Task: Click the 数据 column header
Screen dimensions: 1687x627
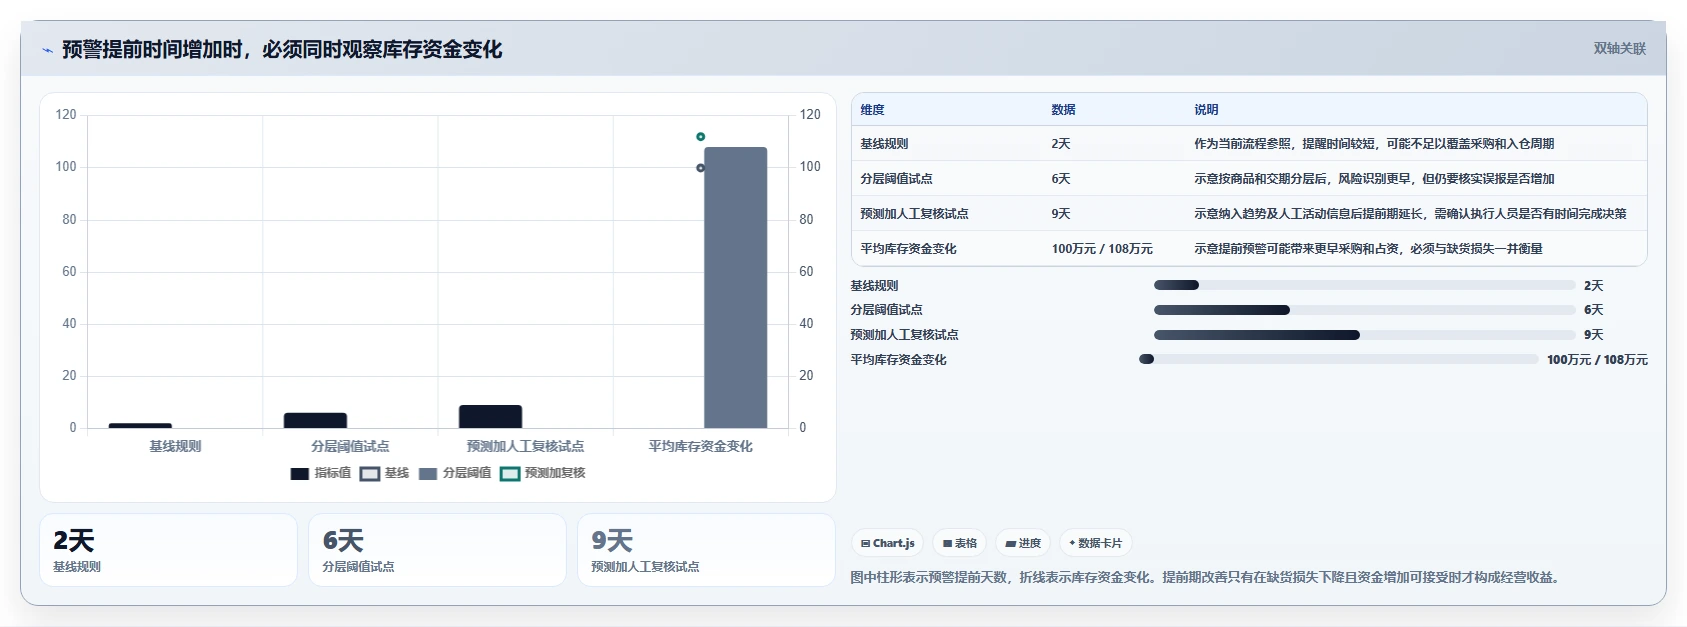Action: click(x=1064, y=110)
